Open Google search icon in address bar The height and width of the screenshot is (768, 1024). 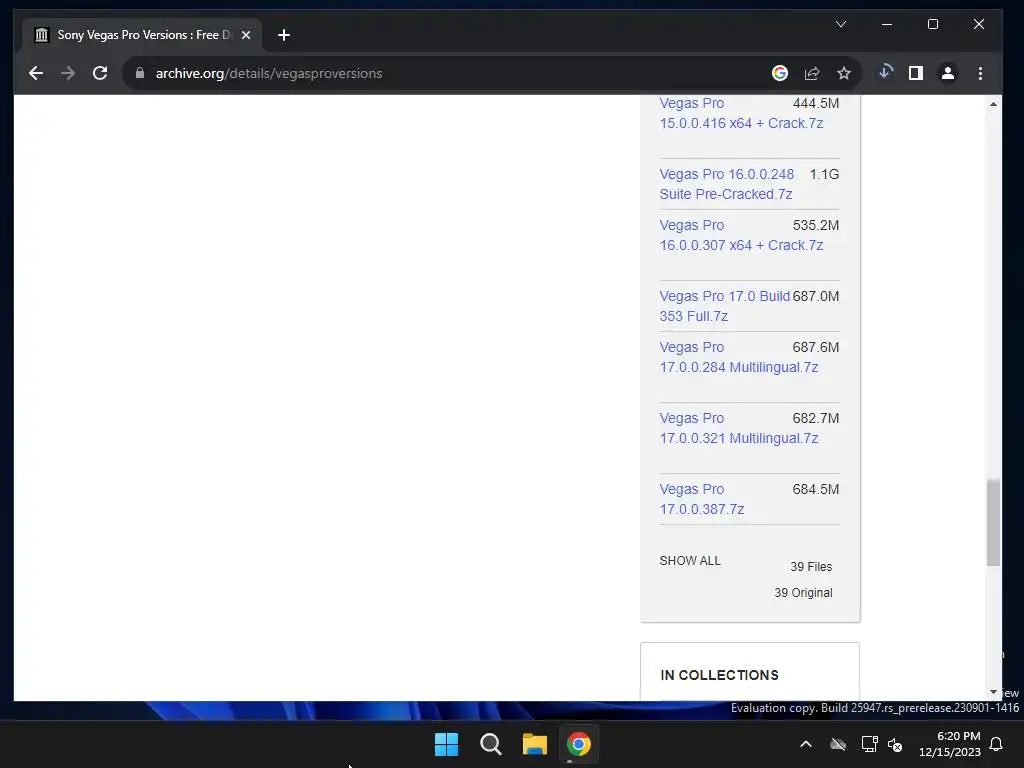780,73
